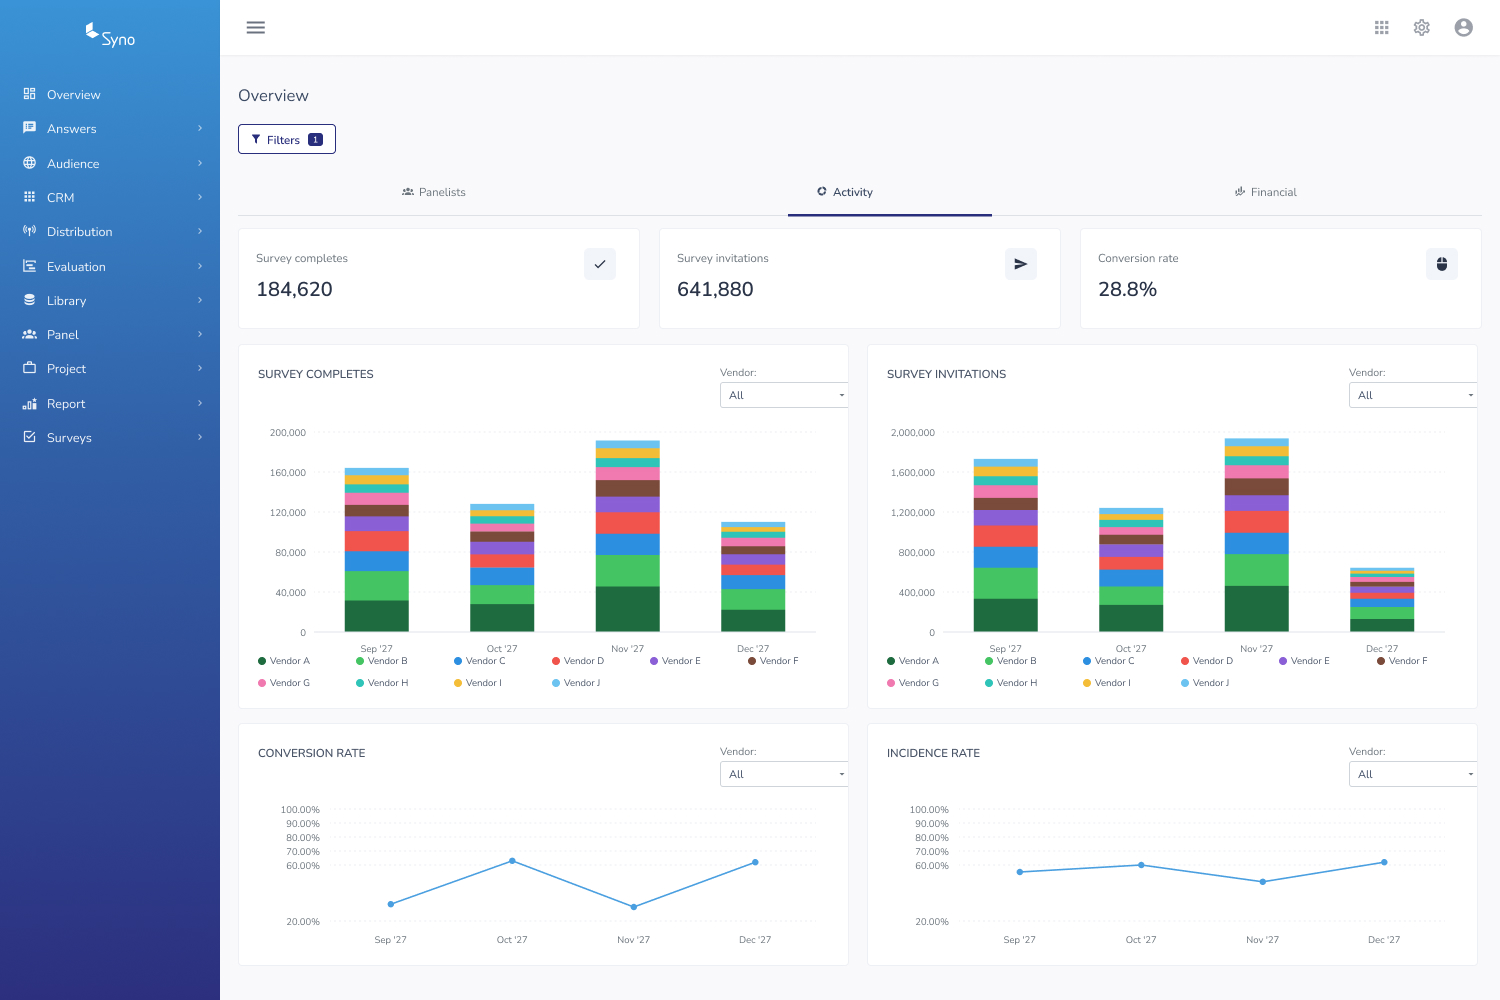
Task: Click the Answers sidebar icon
Action: coord(30,128)
